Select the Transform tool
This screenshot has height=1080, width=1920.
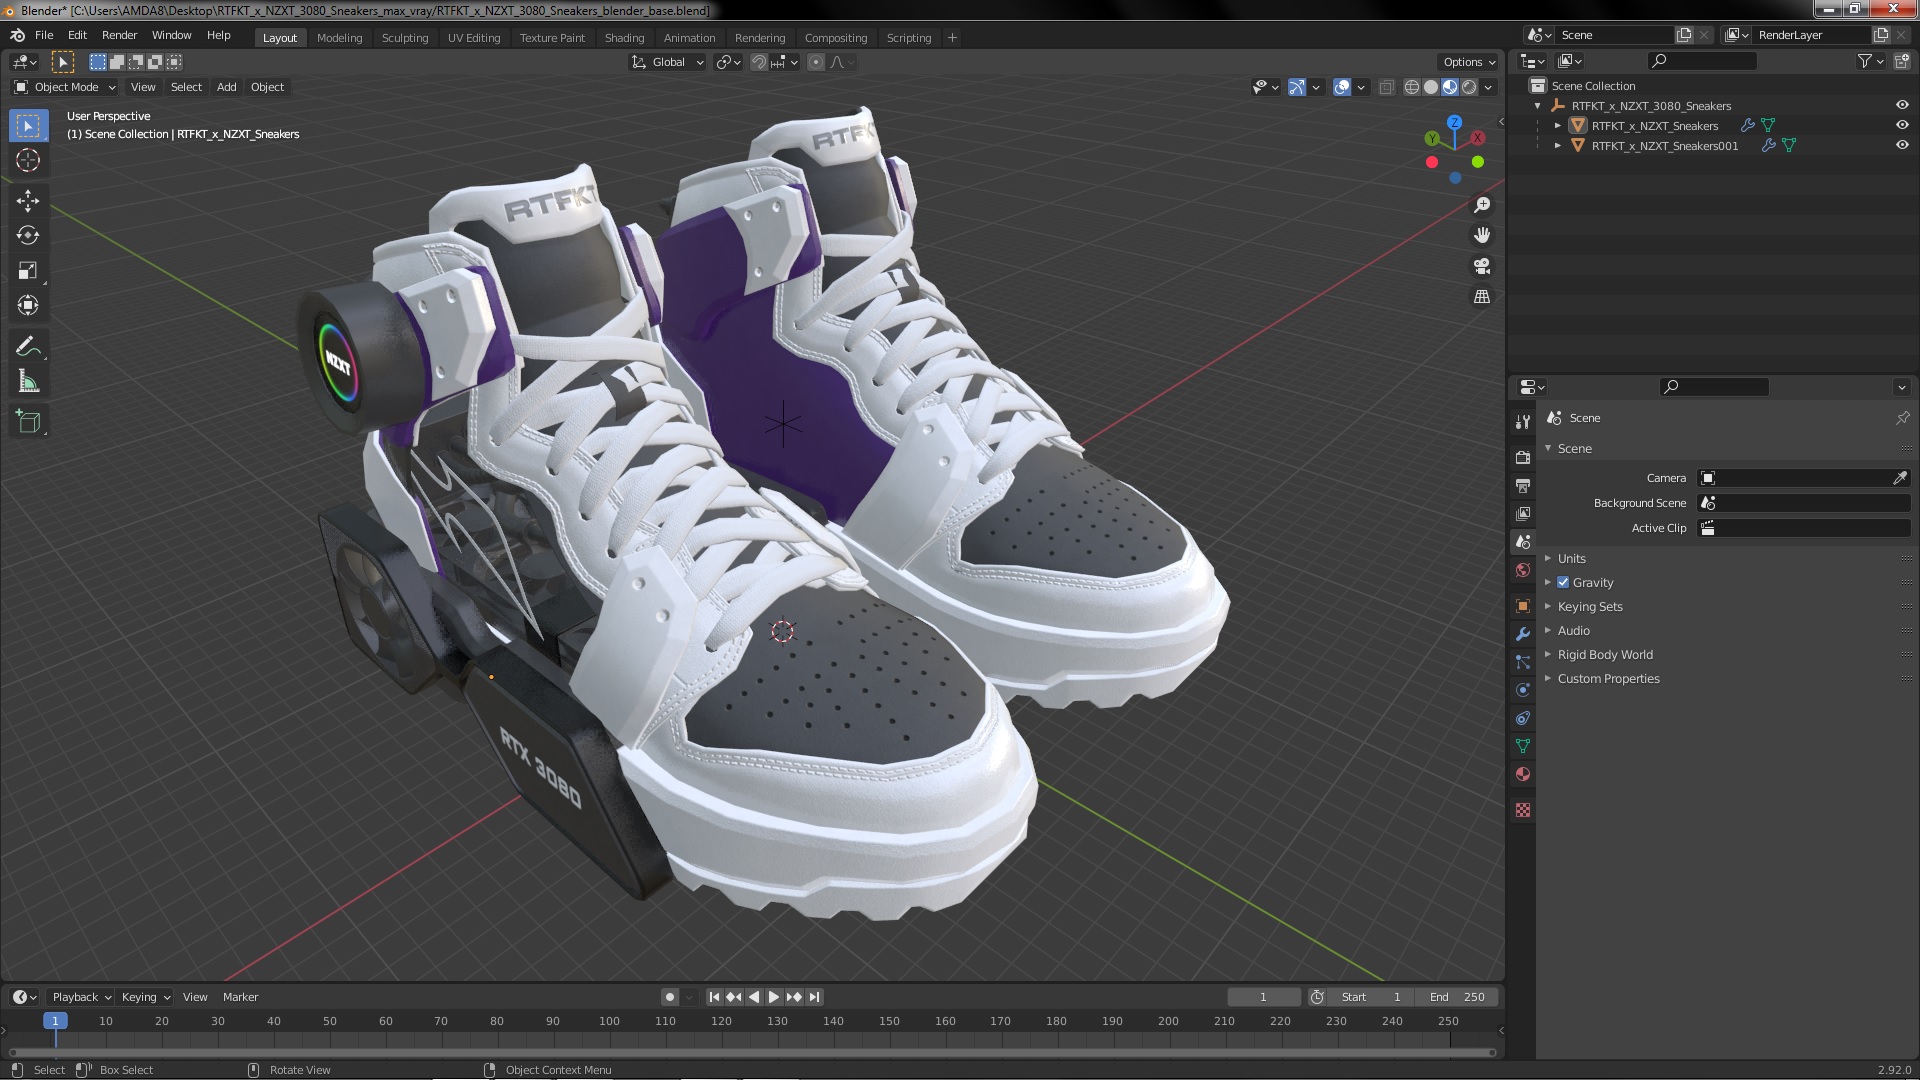click(x=28, y=305)
